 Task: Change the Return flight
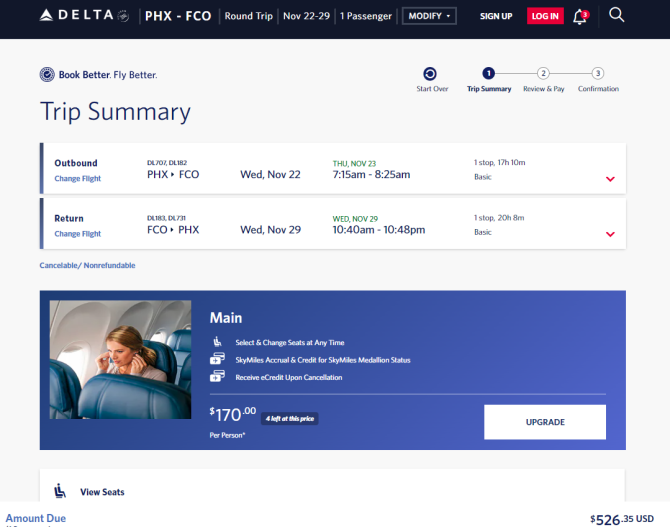coord(78,234)
